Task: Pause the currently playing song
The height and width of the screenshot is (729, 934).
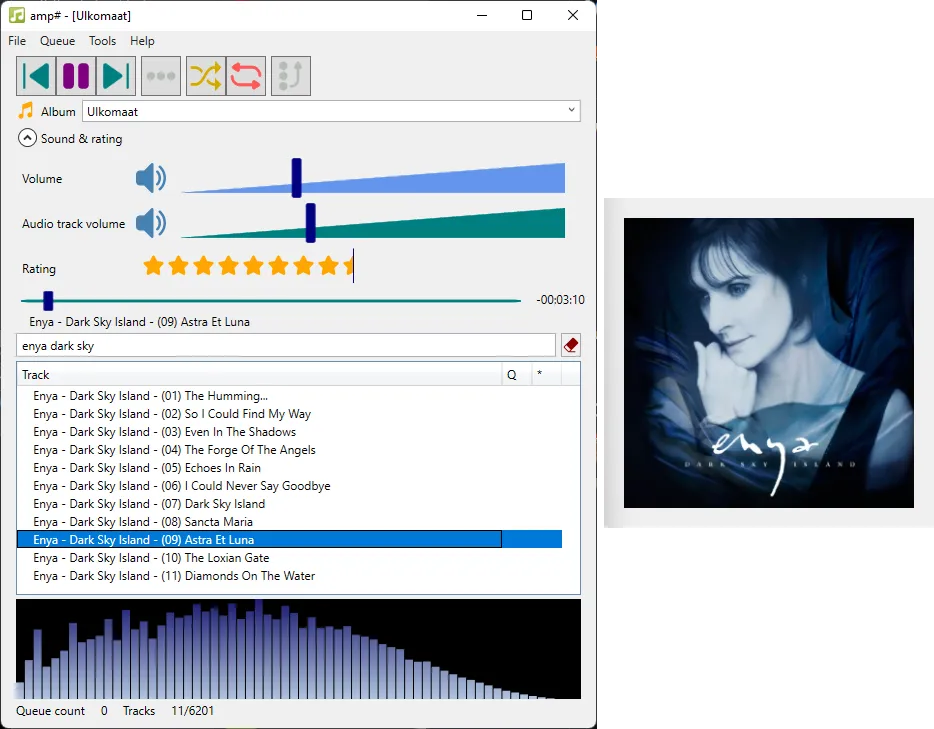Action: tap(76, 75)
